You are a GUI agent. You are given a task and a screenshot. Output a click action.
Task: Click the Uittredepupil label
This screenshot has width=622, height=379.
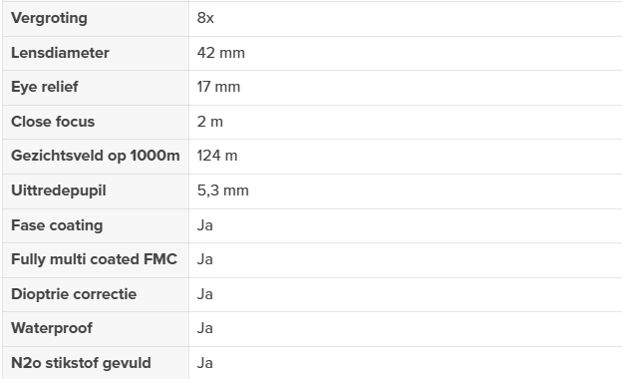pyautogui.click(x=58, y=190)
